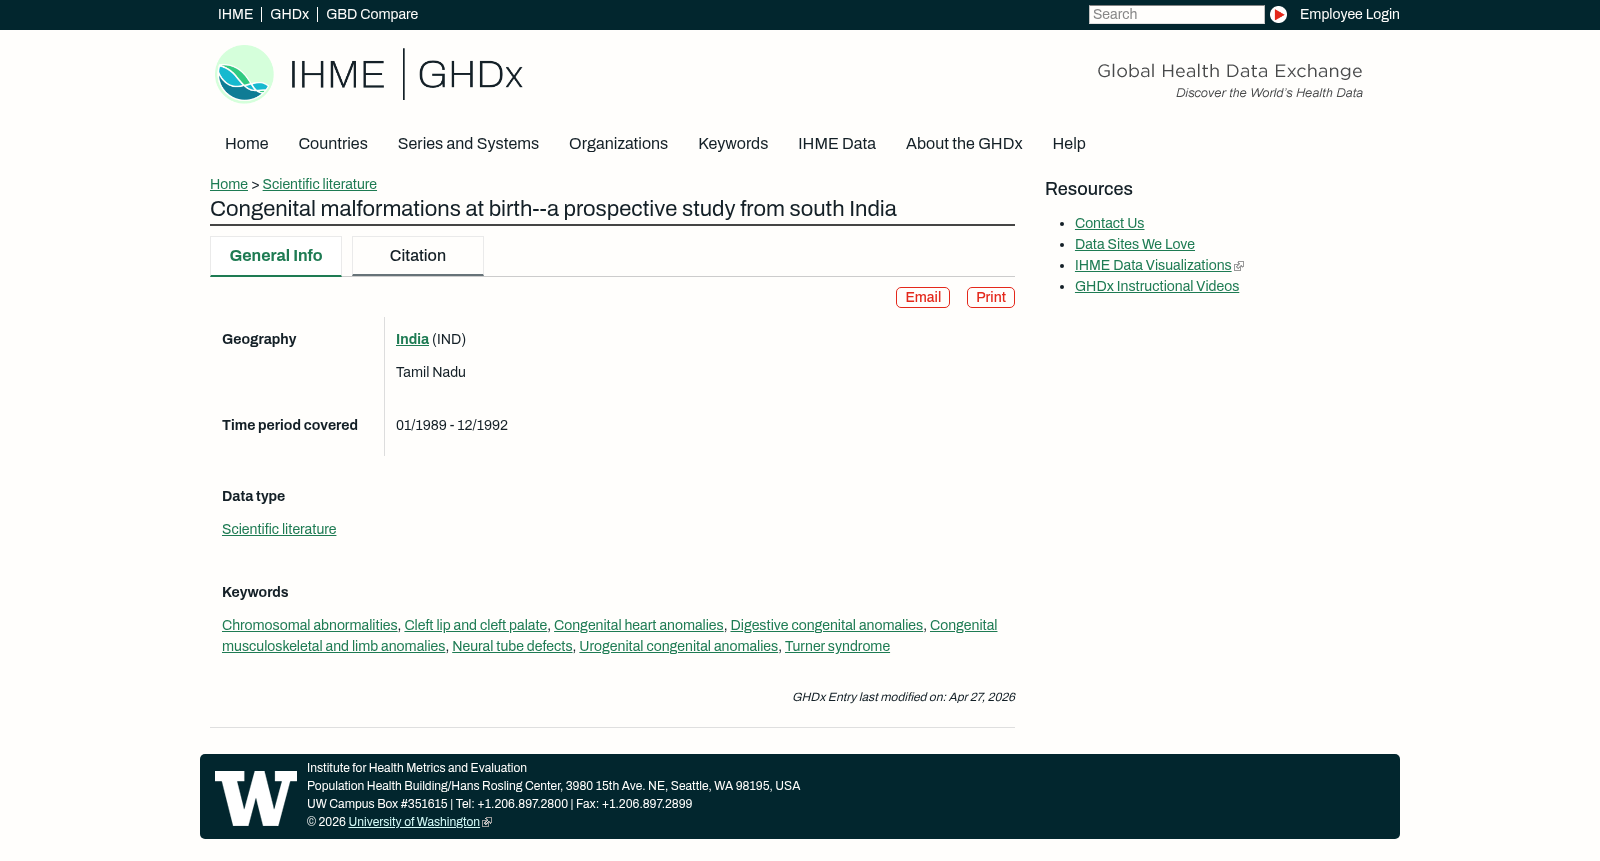Click the 'Congenital malformations at birth' page title

[x=553, y=209]
